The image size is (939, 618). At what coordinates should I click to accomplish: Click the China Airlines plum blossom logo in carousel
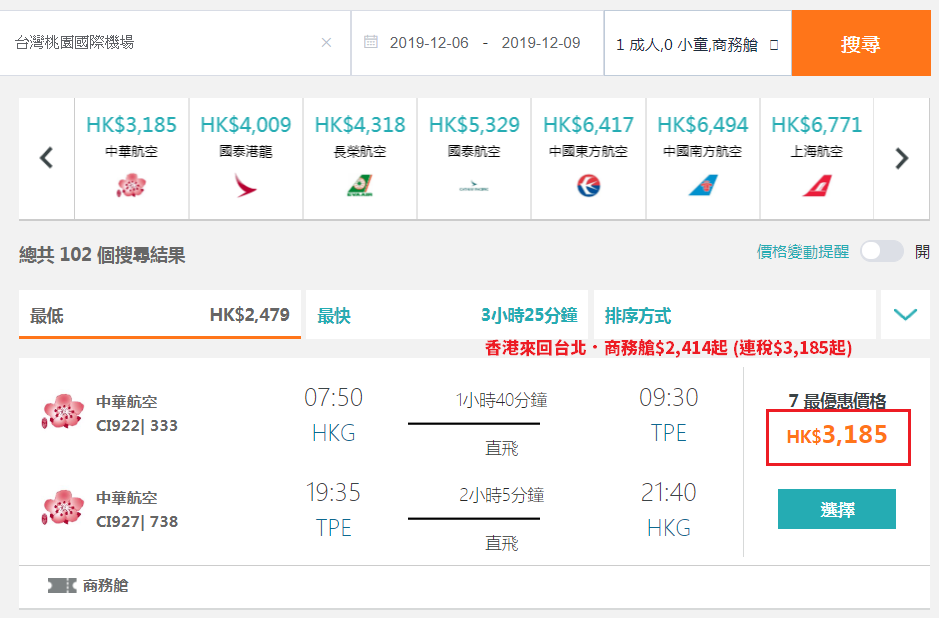pyautogui.click(x=131, y=185)
